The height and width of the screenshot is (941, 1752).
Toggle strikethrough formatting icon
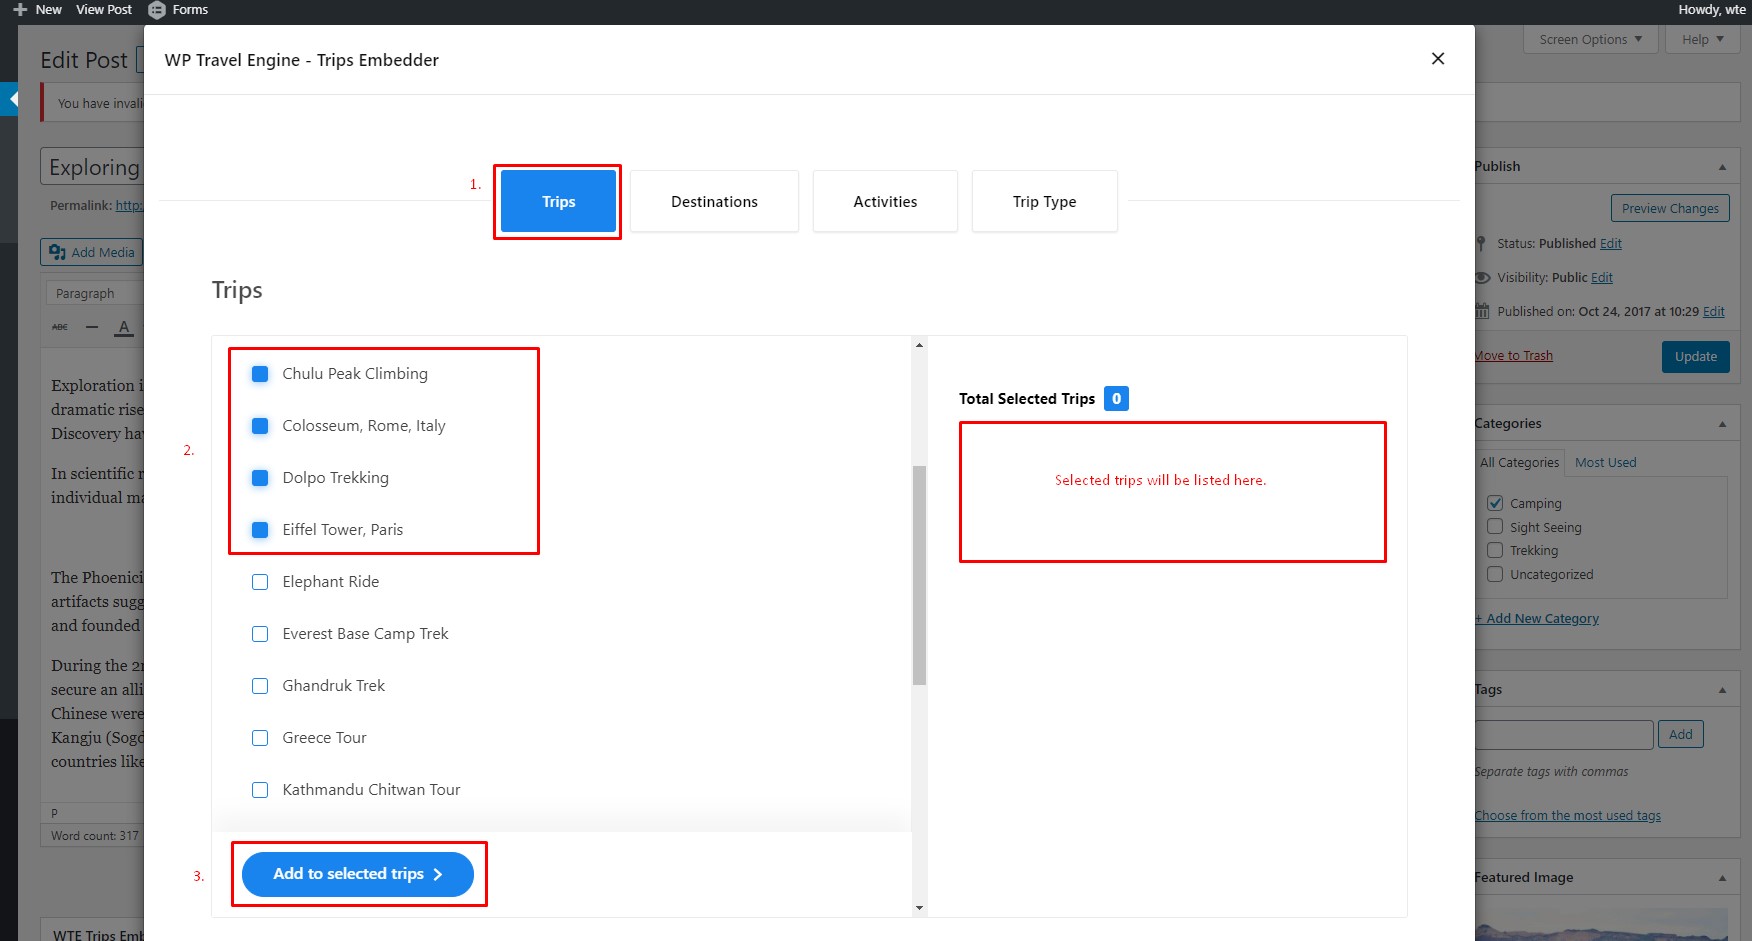(60, 327)
